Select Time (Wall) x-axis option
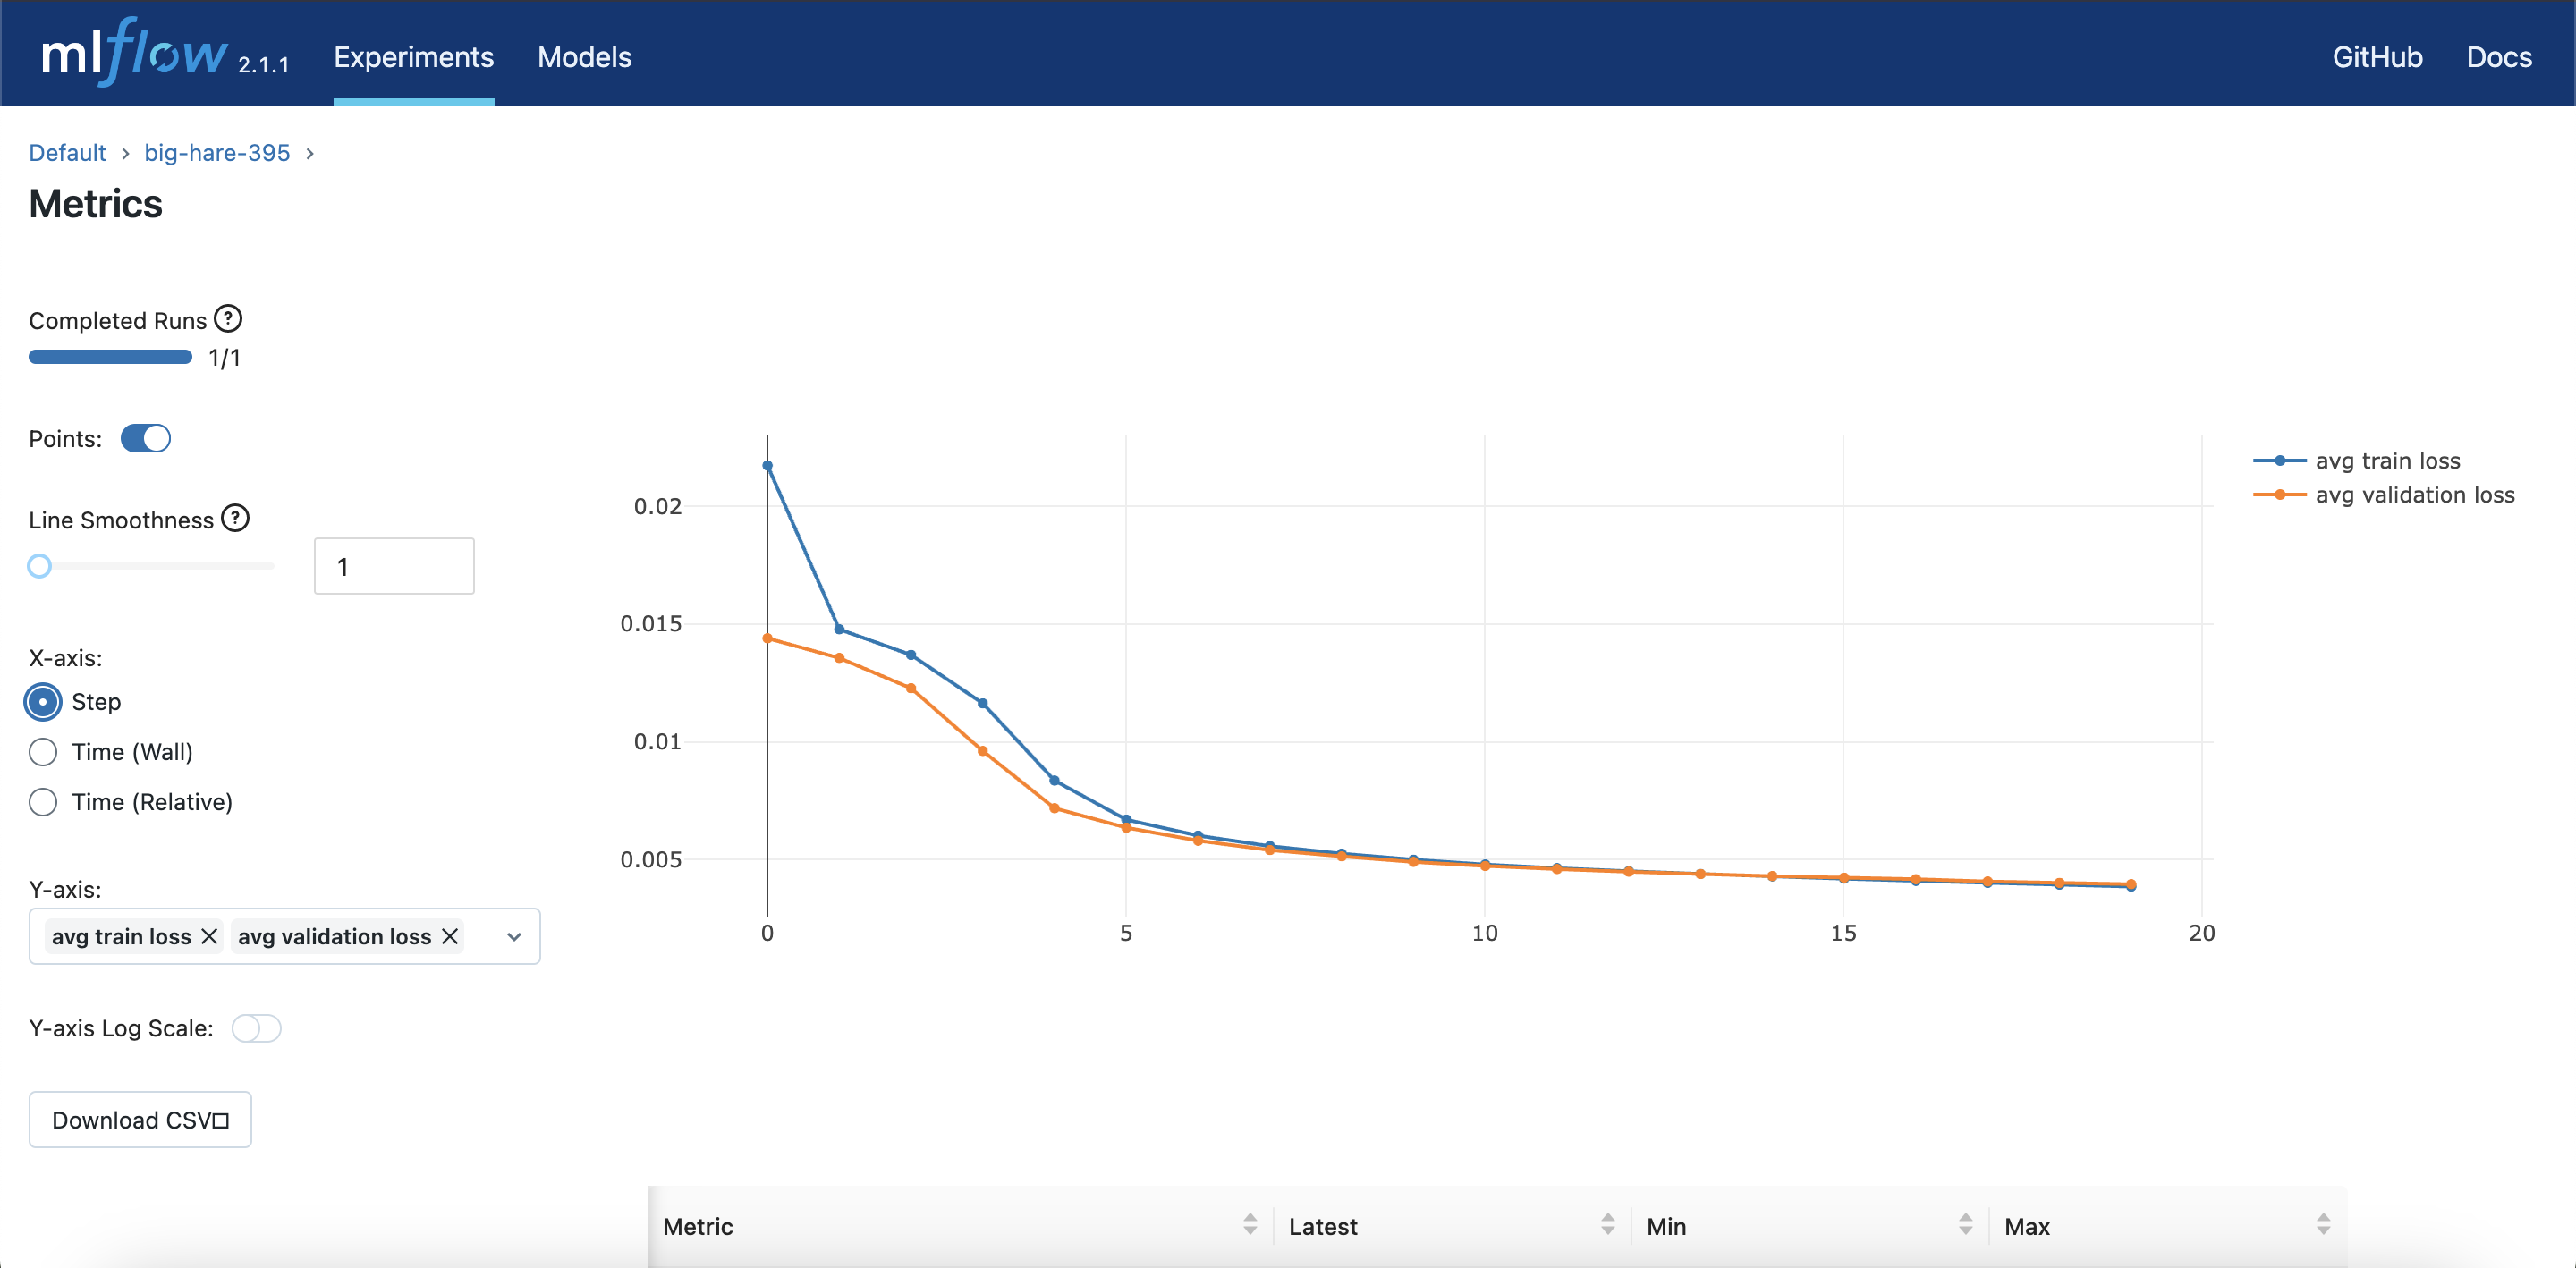Image resolution: width=2576 pixels, height=1268 pixels. 43,752
